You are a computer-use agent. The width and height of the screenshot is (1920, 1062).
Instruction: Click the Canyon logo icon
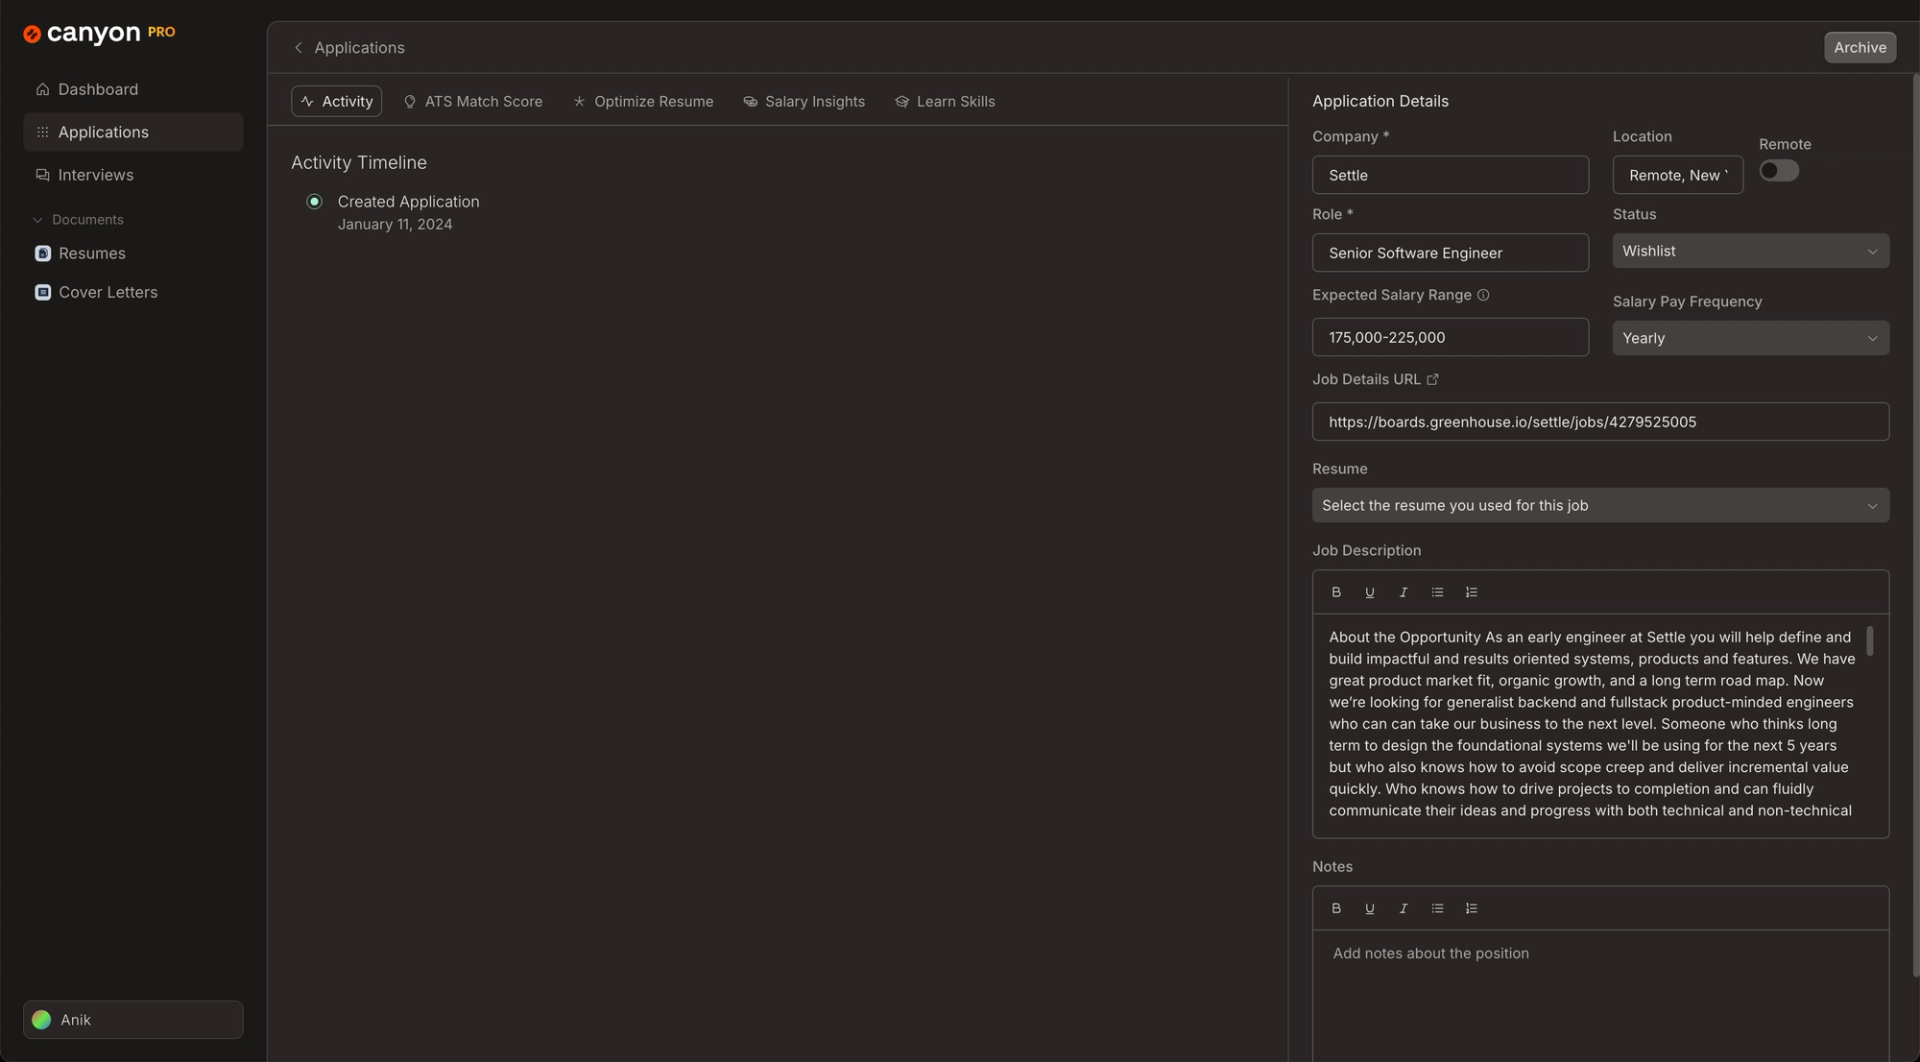coord(32,34)
